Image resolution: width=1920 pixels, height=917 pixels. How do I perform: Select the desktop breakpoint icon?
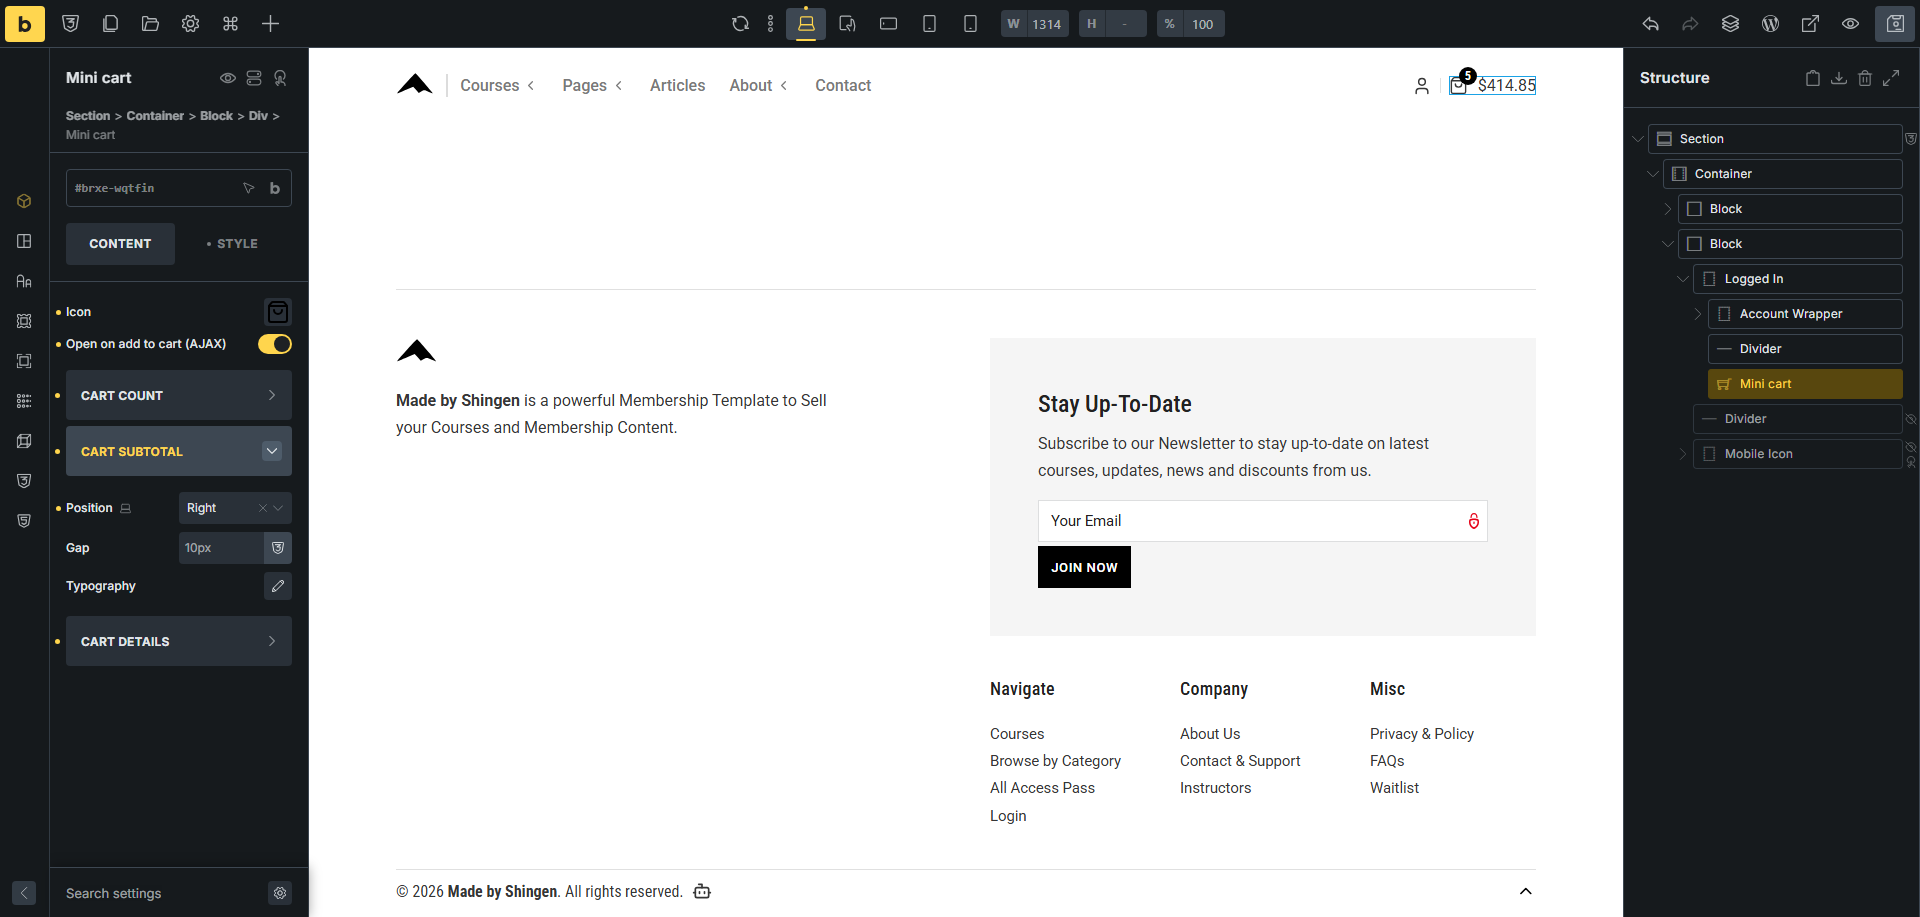tap(805, 24)
